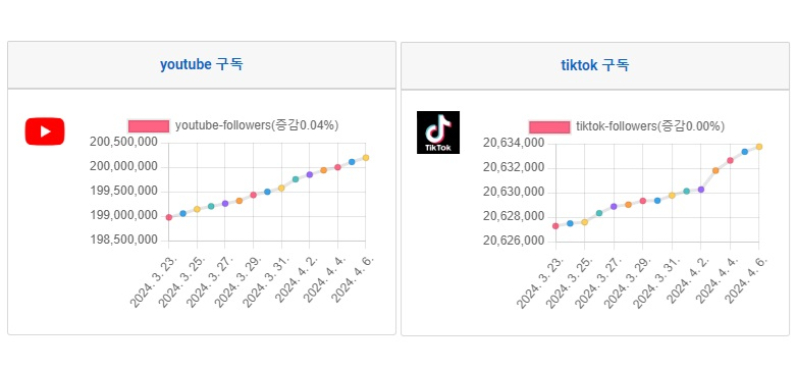Click the youtube-followers legend label text
The image size is (796, 371).
(x=257, y=125)
